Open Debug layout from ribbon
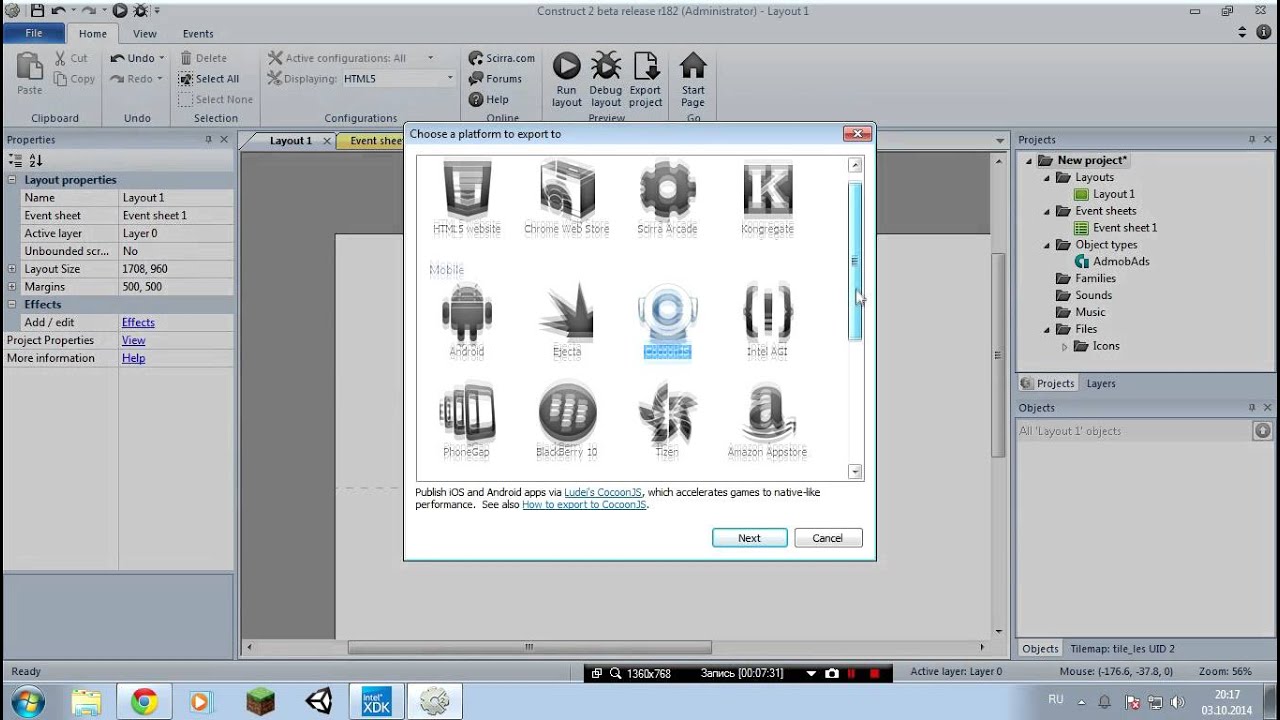Image resolution: width=1280 pixels, height=720 pixels. [606, 79]
